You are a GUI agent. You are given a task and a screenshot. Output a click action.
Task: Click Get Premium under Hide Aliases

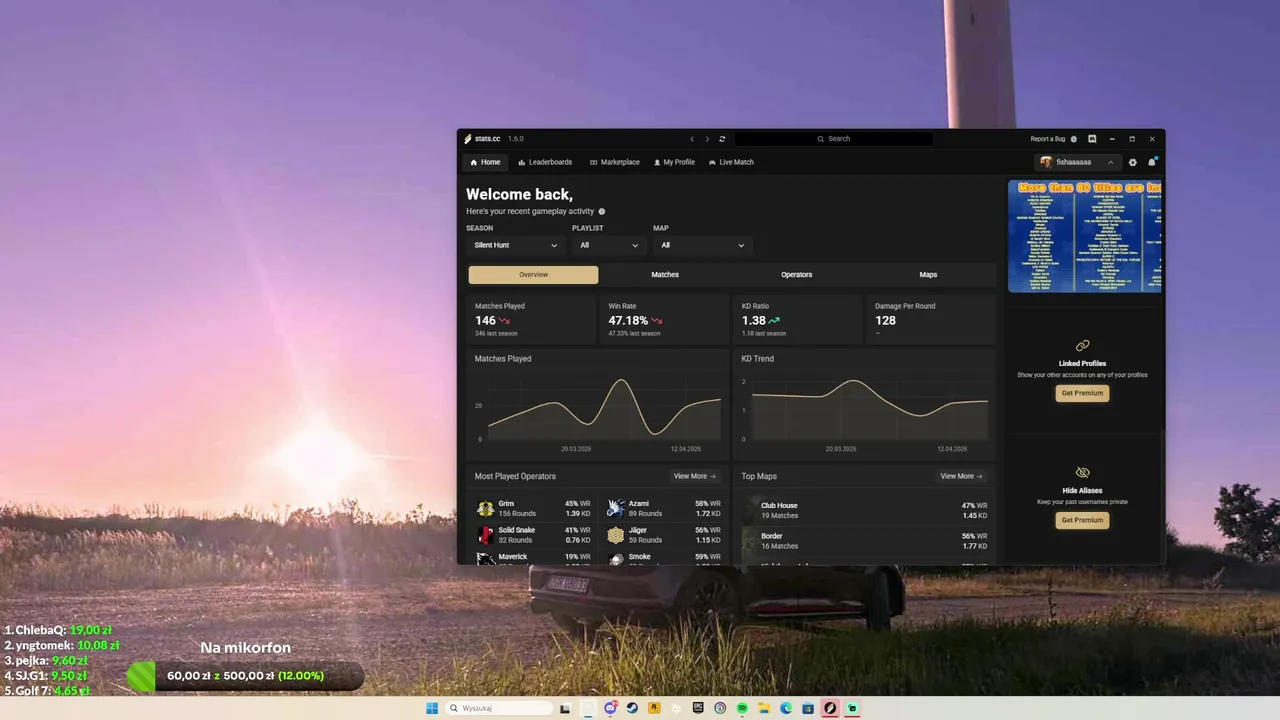pyautogui.click(x=1082, y=520)
